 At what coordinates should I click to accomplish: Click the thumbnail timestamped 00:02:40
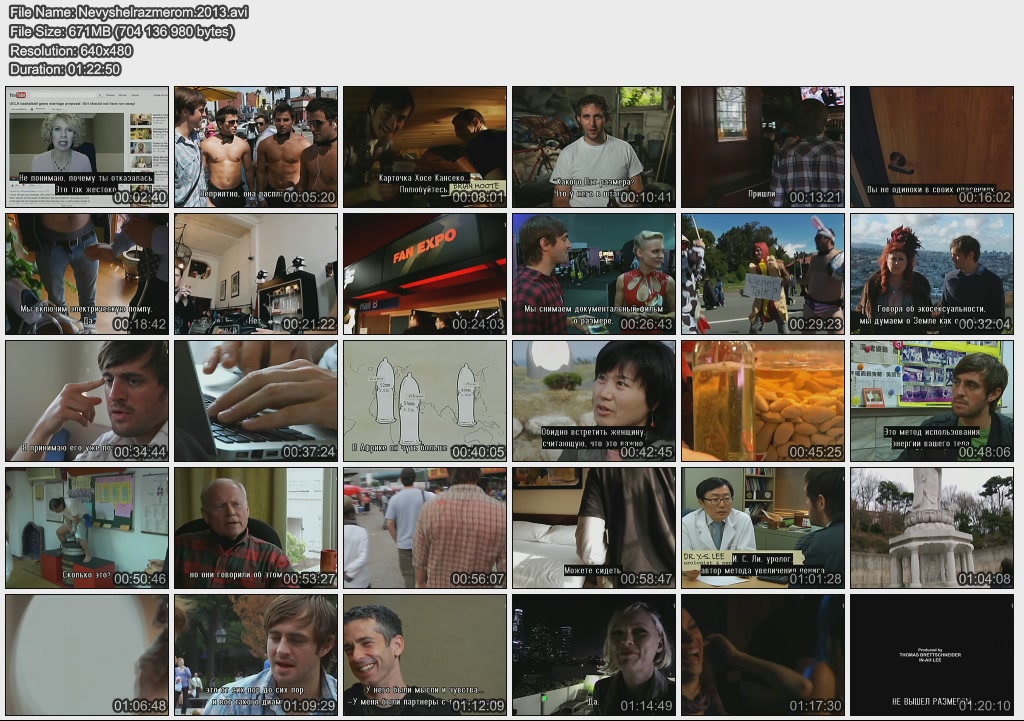(x=87, y=147)
